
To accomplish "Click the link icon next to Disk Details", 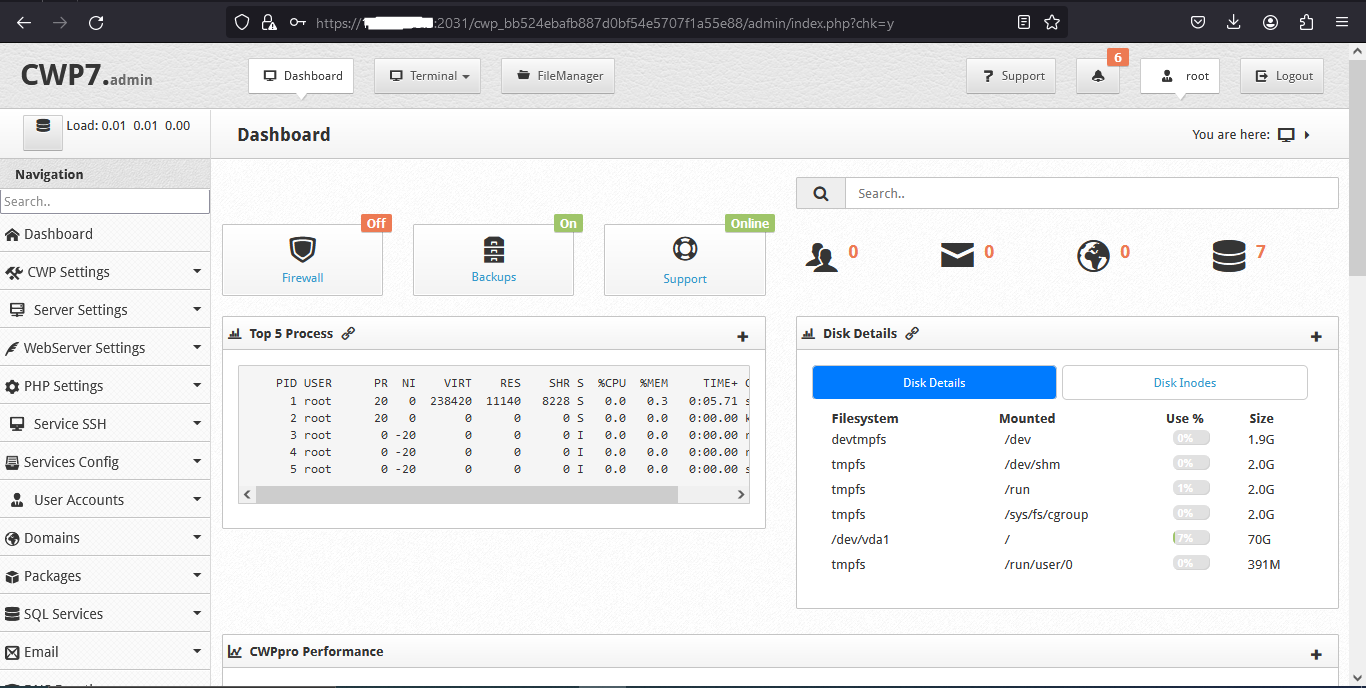I will coord(911,333).
